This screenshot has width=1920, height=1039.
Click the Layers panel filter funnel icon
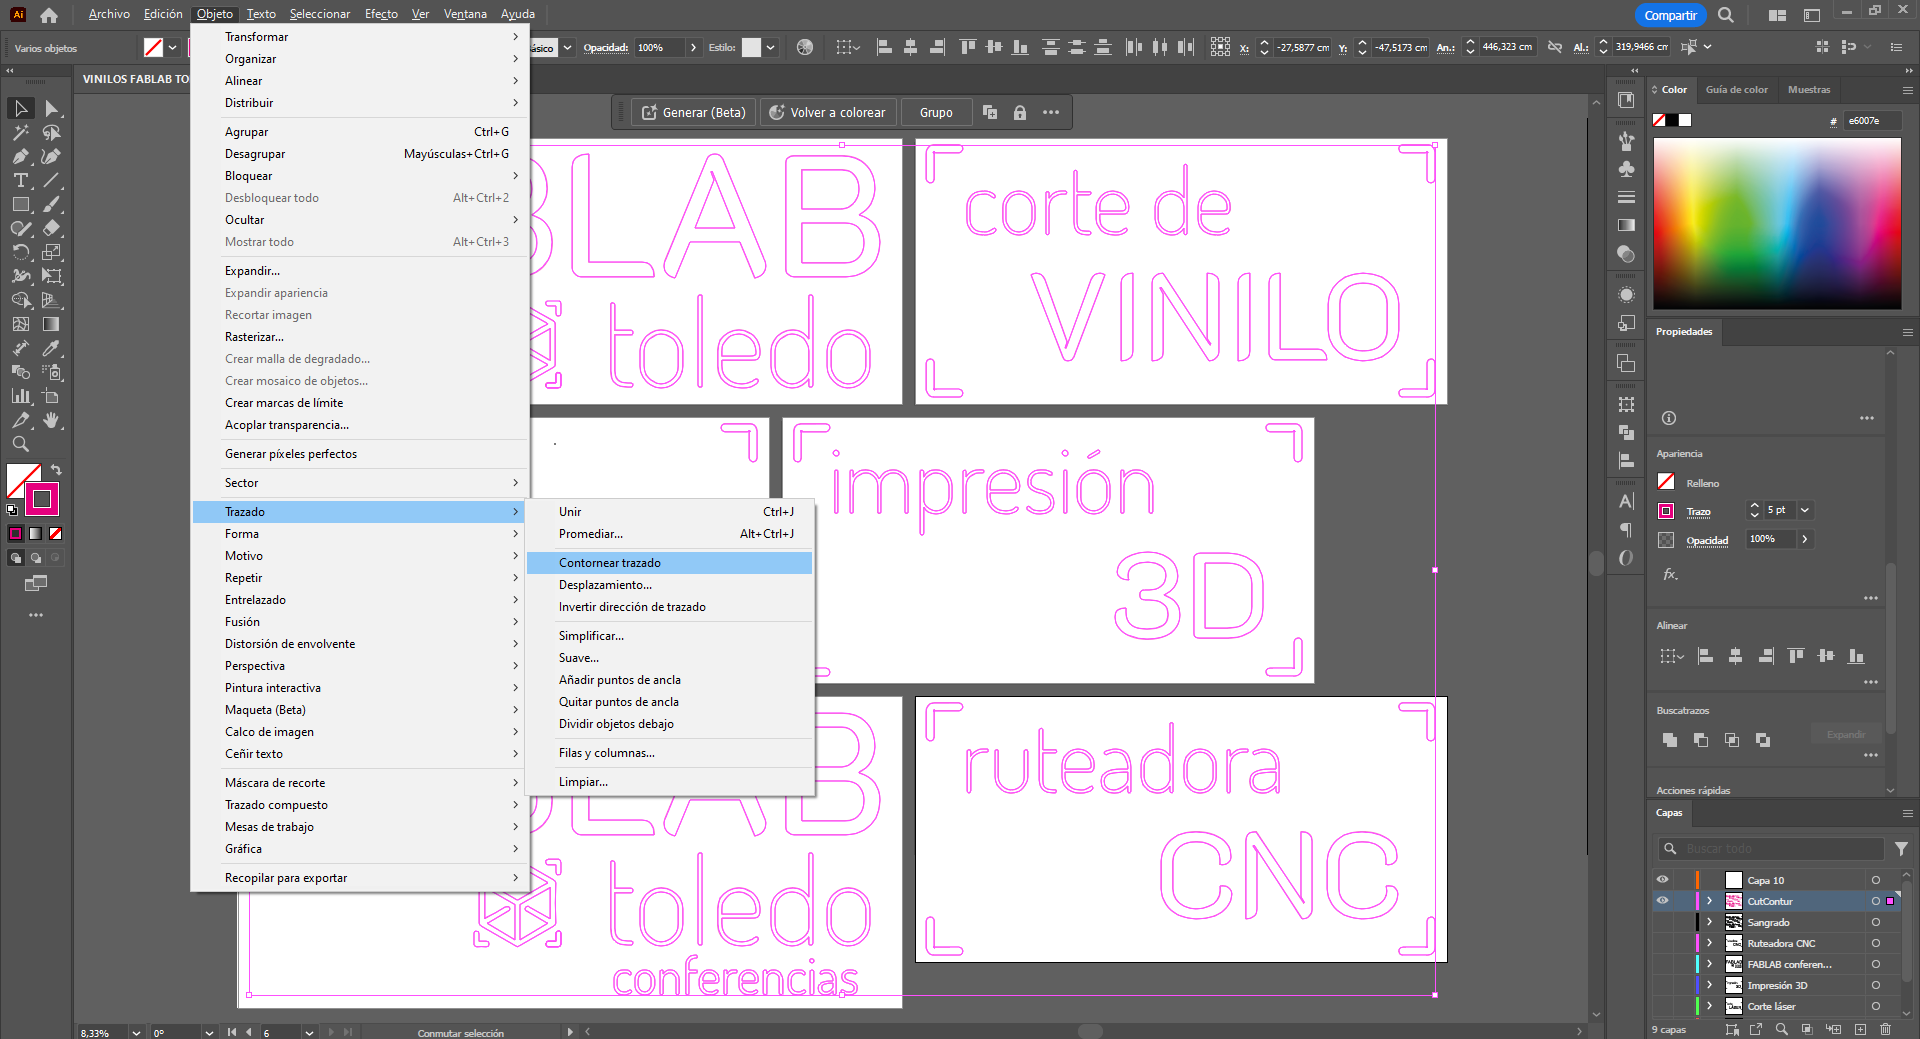(1901, 849)
